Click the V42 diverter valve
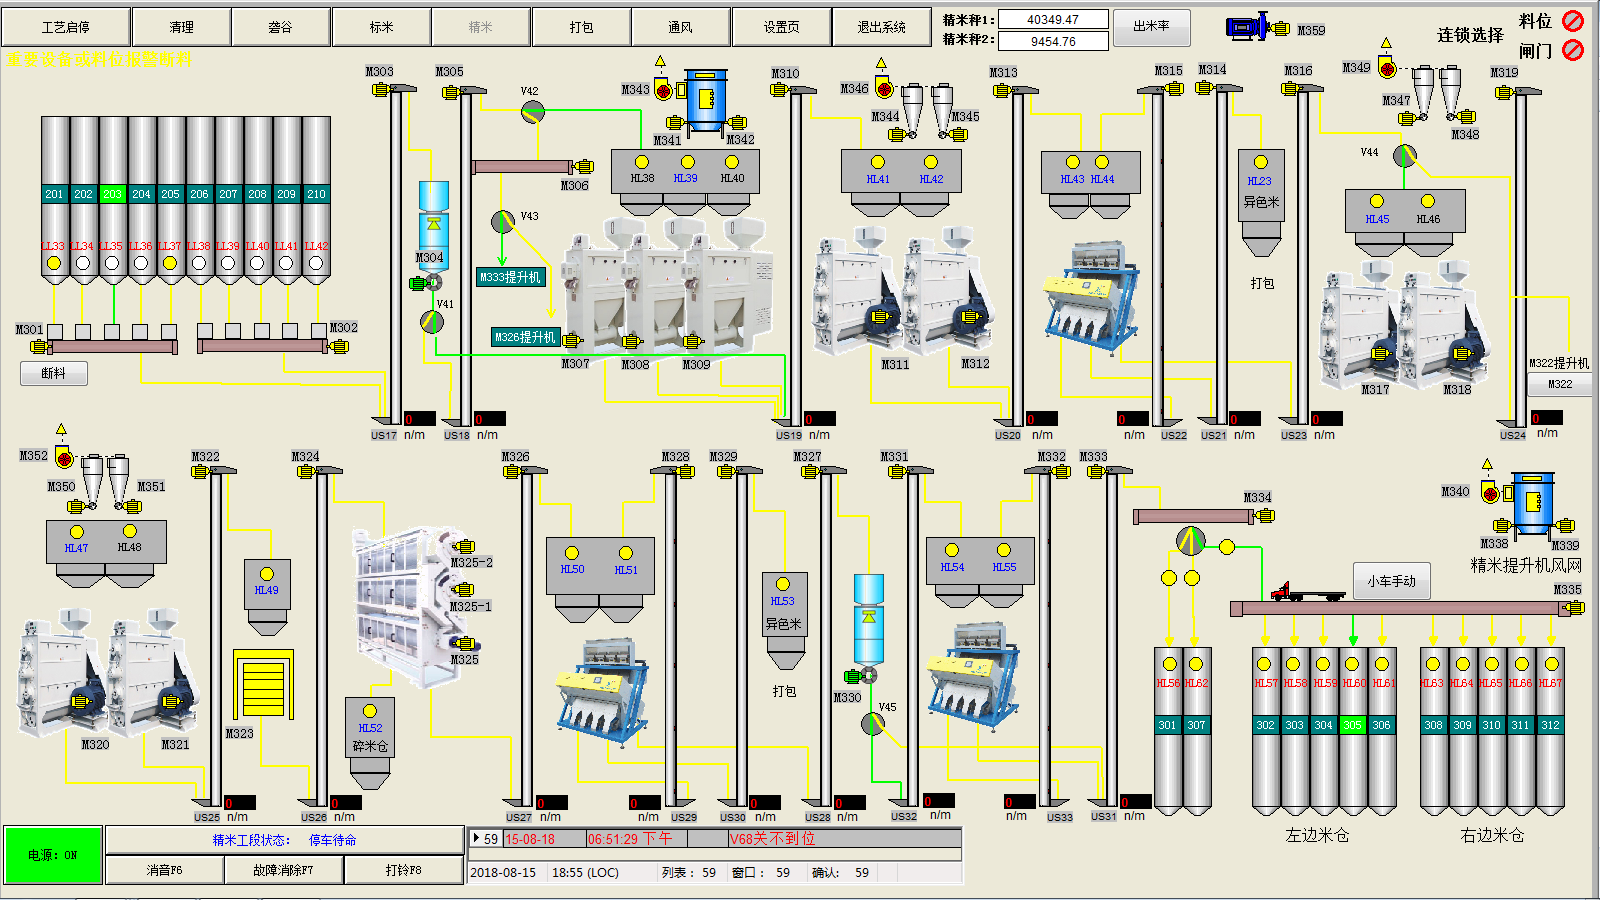Viewport: 1600px width, 900px height. tap(532, 112)
